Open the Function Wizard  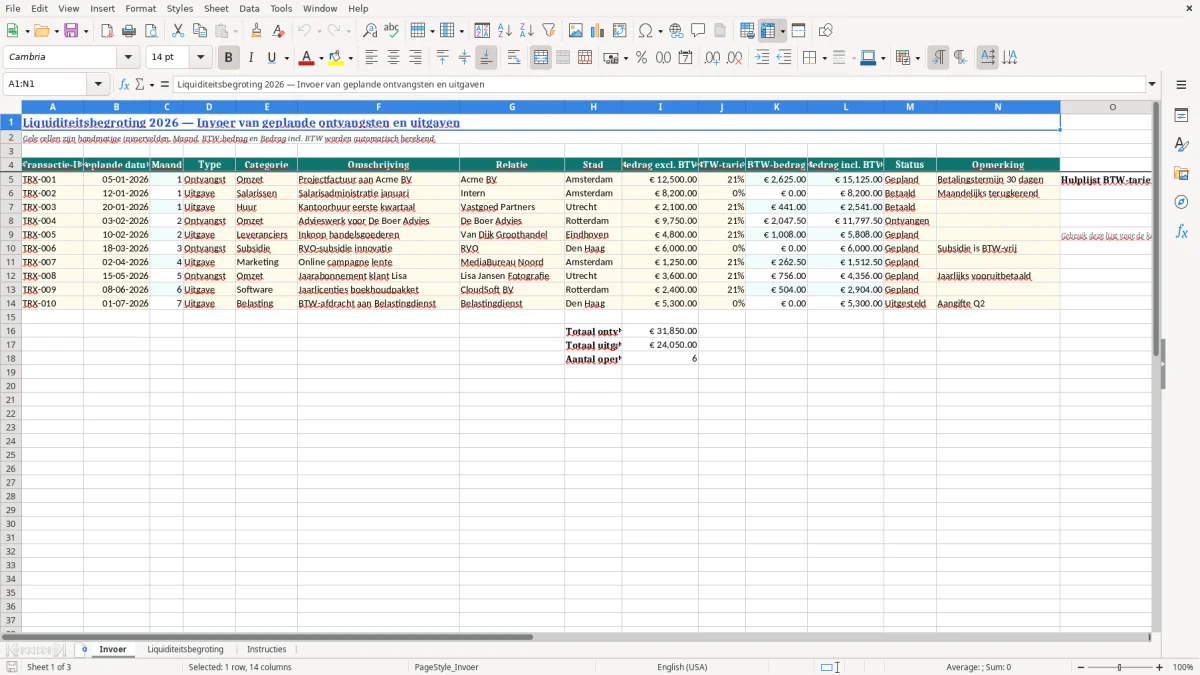pos(125,85)
